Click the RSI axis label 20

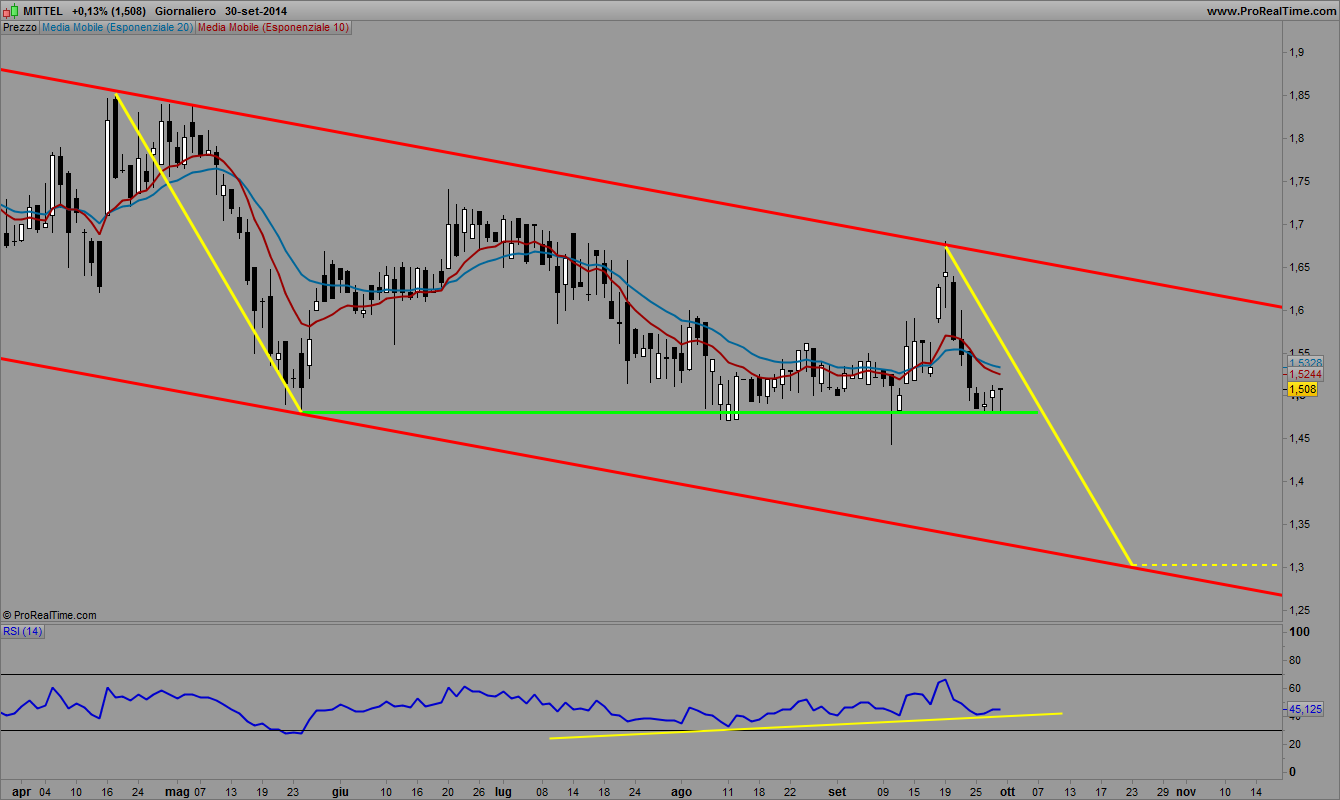tap(1296, 744)
